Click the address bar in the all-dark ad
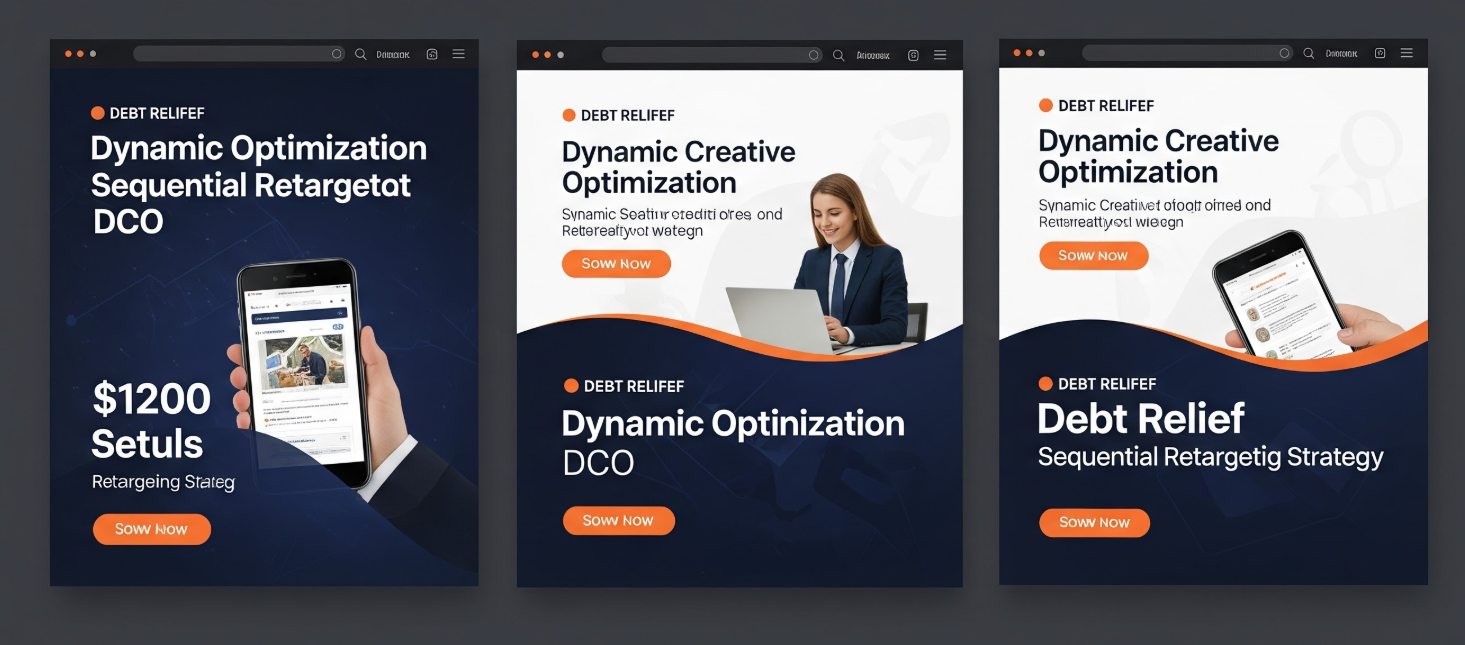The height and width of the screenshot is (645, 1465). (238, 54)
